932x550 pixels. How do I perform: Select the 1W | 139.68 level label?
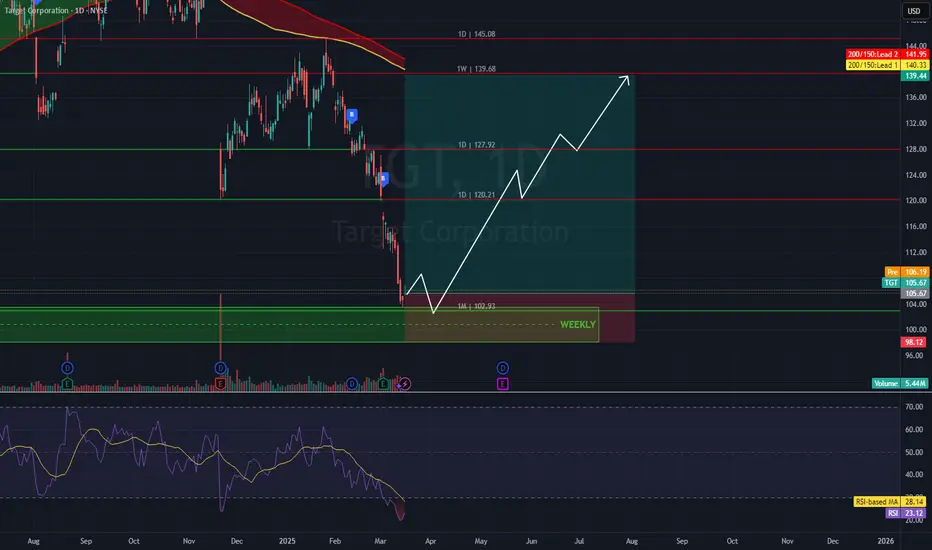[476, 69]
